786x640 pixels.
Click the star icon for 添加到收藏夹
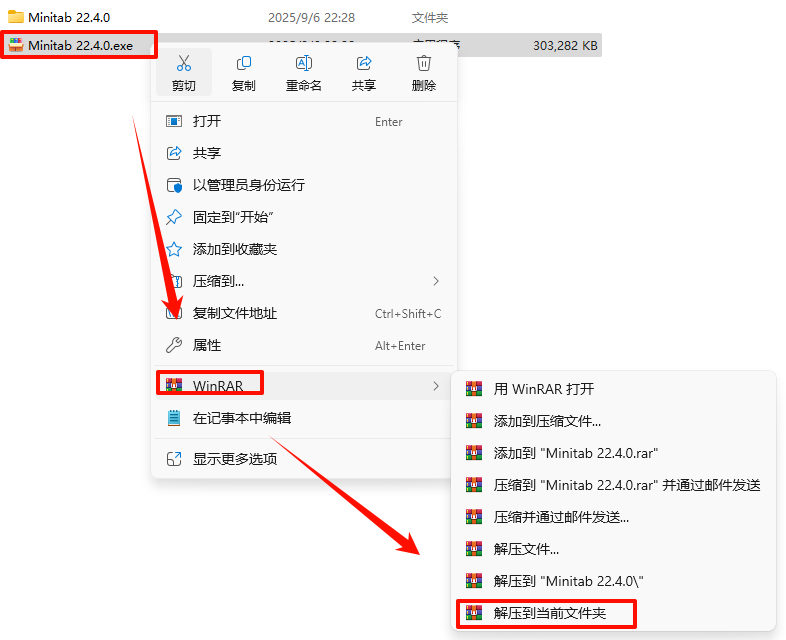[x=174, y=249]
